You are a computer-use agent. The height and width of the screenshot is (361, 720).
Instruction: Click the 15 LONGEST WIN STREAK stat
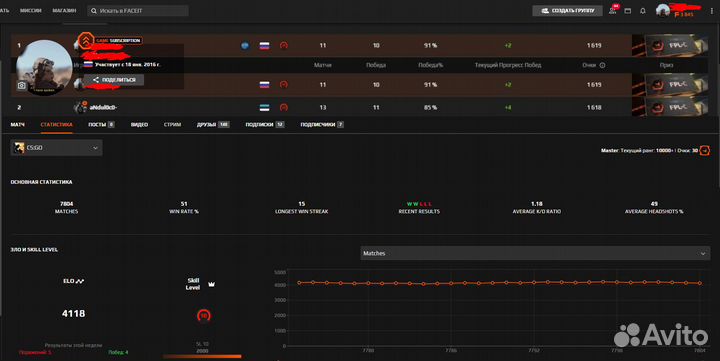tap(302, 207)
